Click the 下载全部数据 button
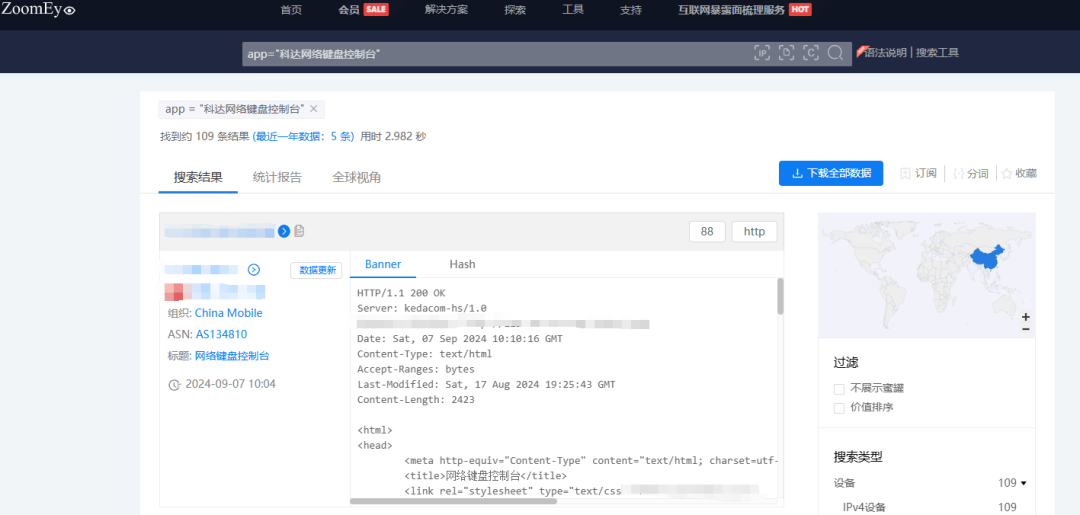The width and height of the screenshot is (1080, 515). 831,173
